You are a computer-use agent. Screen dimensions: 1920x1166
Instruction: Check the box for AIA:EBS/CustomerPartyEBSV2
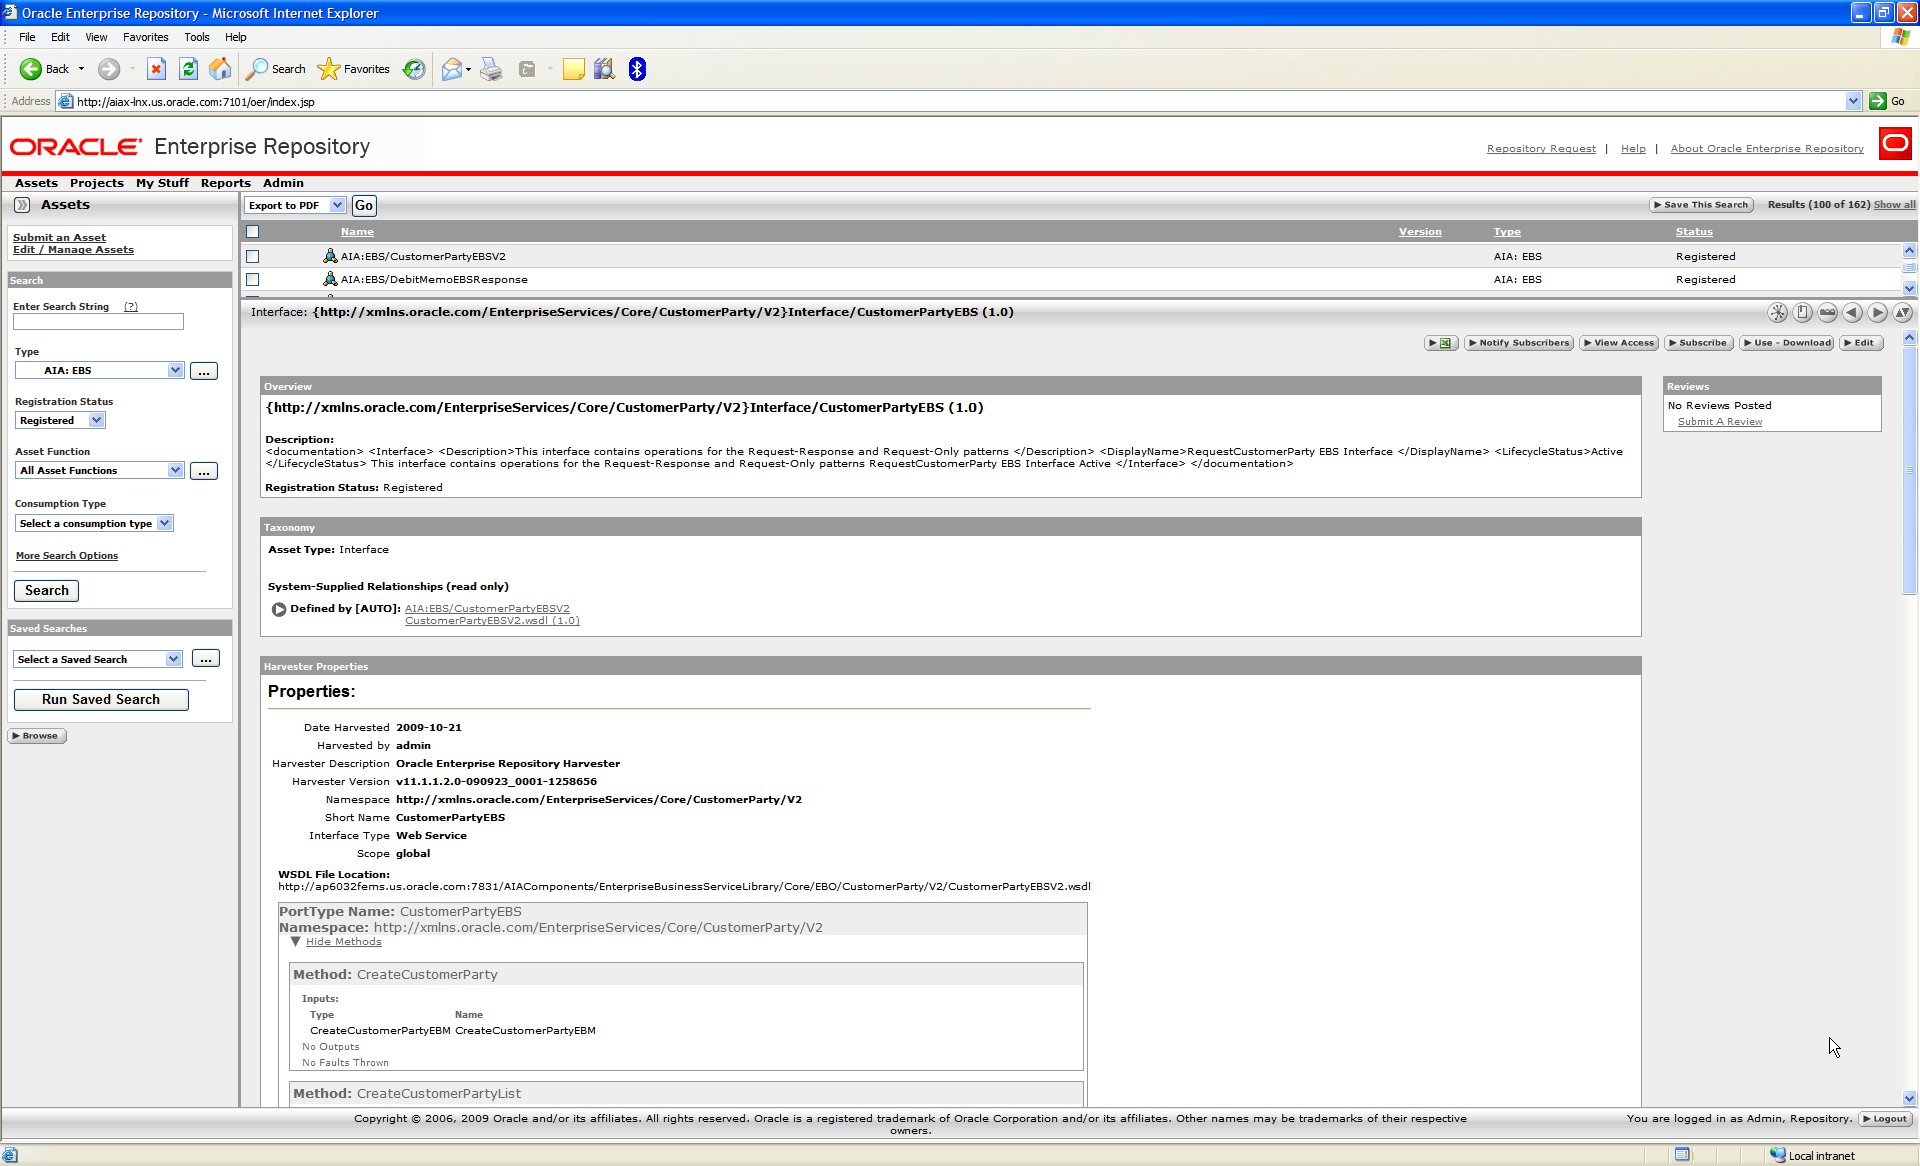[253, 257]
